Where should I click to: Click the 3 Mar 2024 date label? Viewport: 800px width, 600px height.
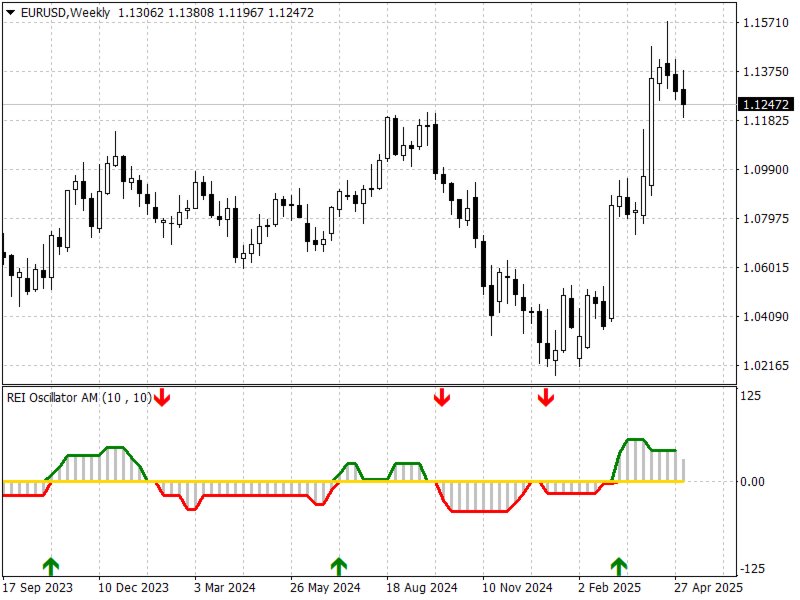point(224,588)
